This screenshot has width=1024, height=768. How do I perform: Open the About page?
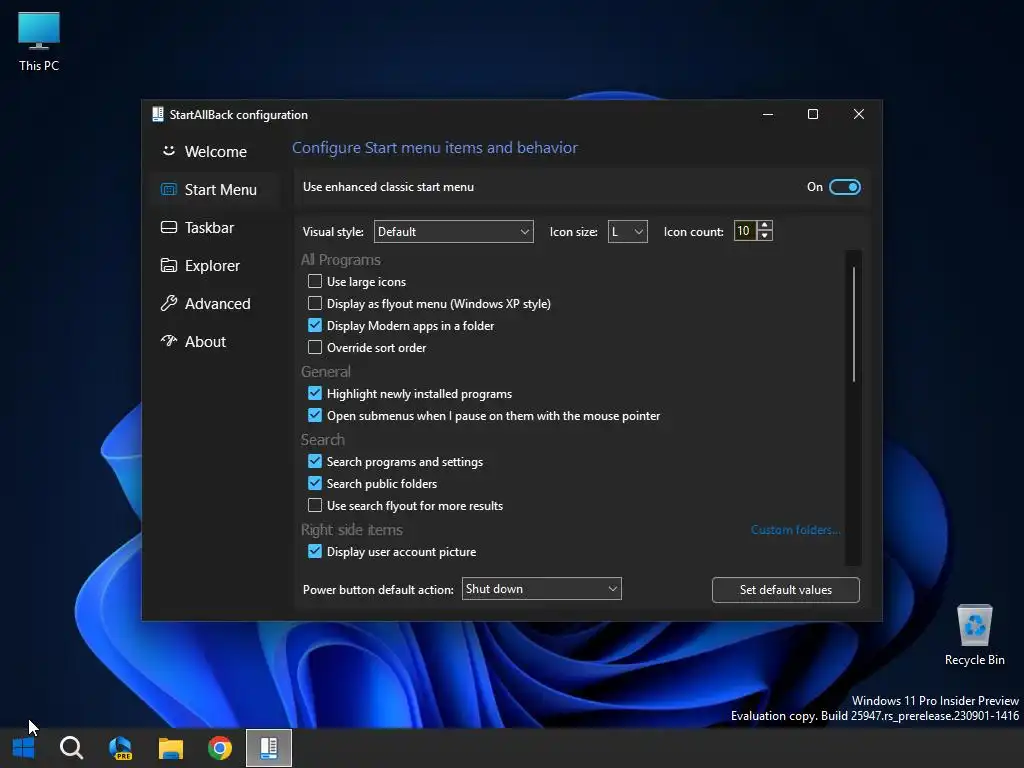pos(216,341)
